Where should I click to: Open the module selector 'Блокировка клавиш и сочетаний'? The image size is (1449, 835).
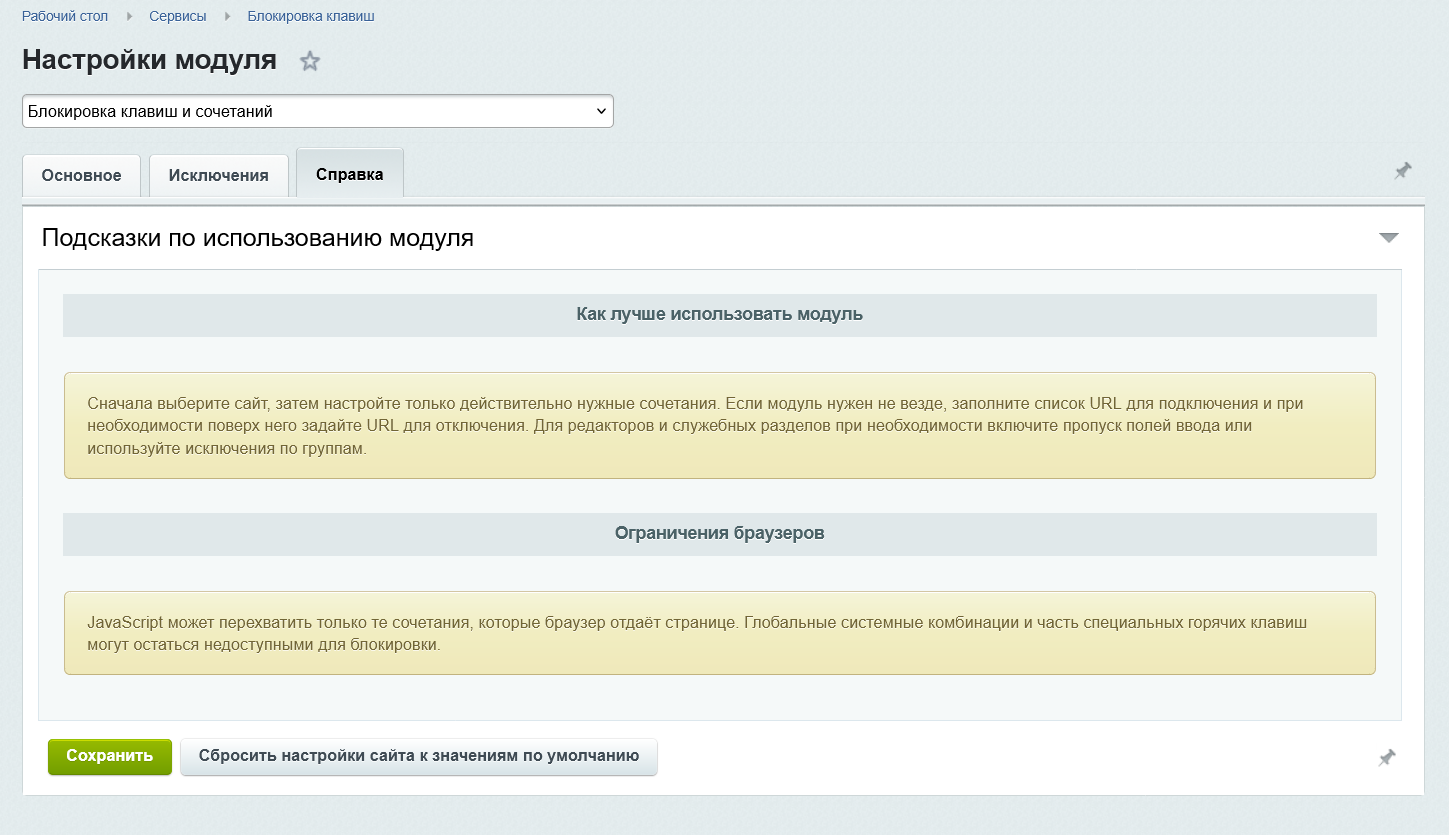[318, 111]
